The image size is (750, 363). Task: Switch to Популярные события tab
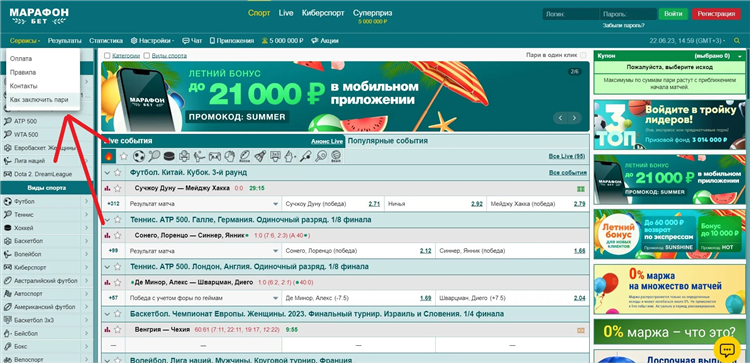387,141
